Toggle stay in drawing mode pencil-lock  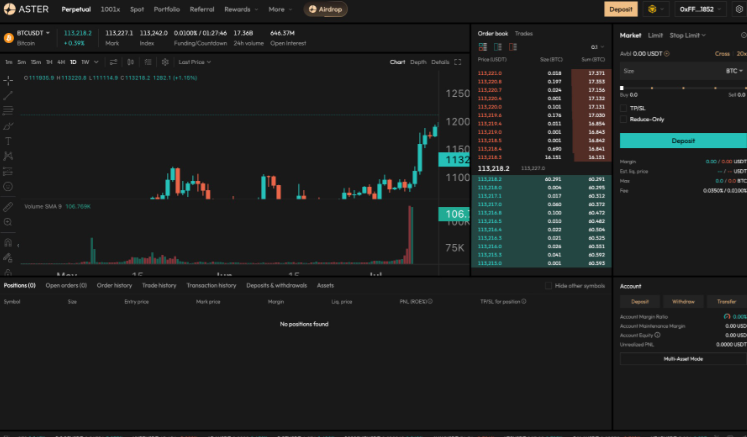8,258
